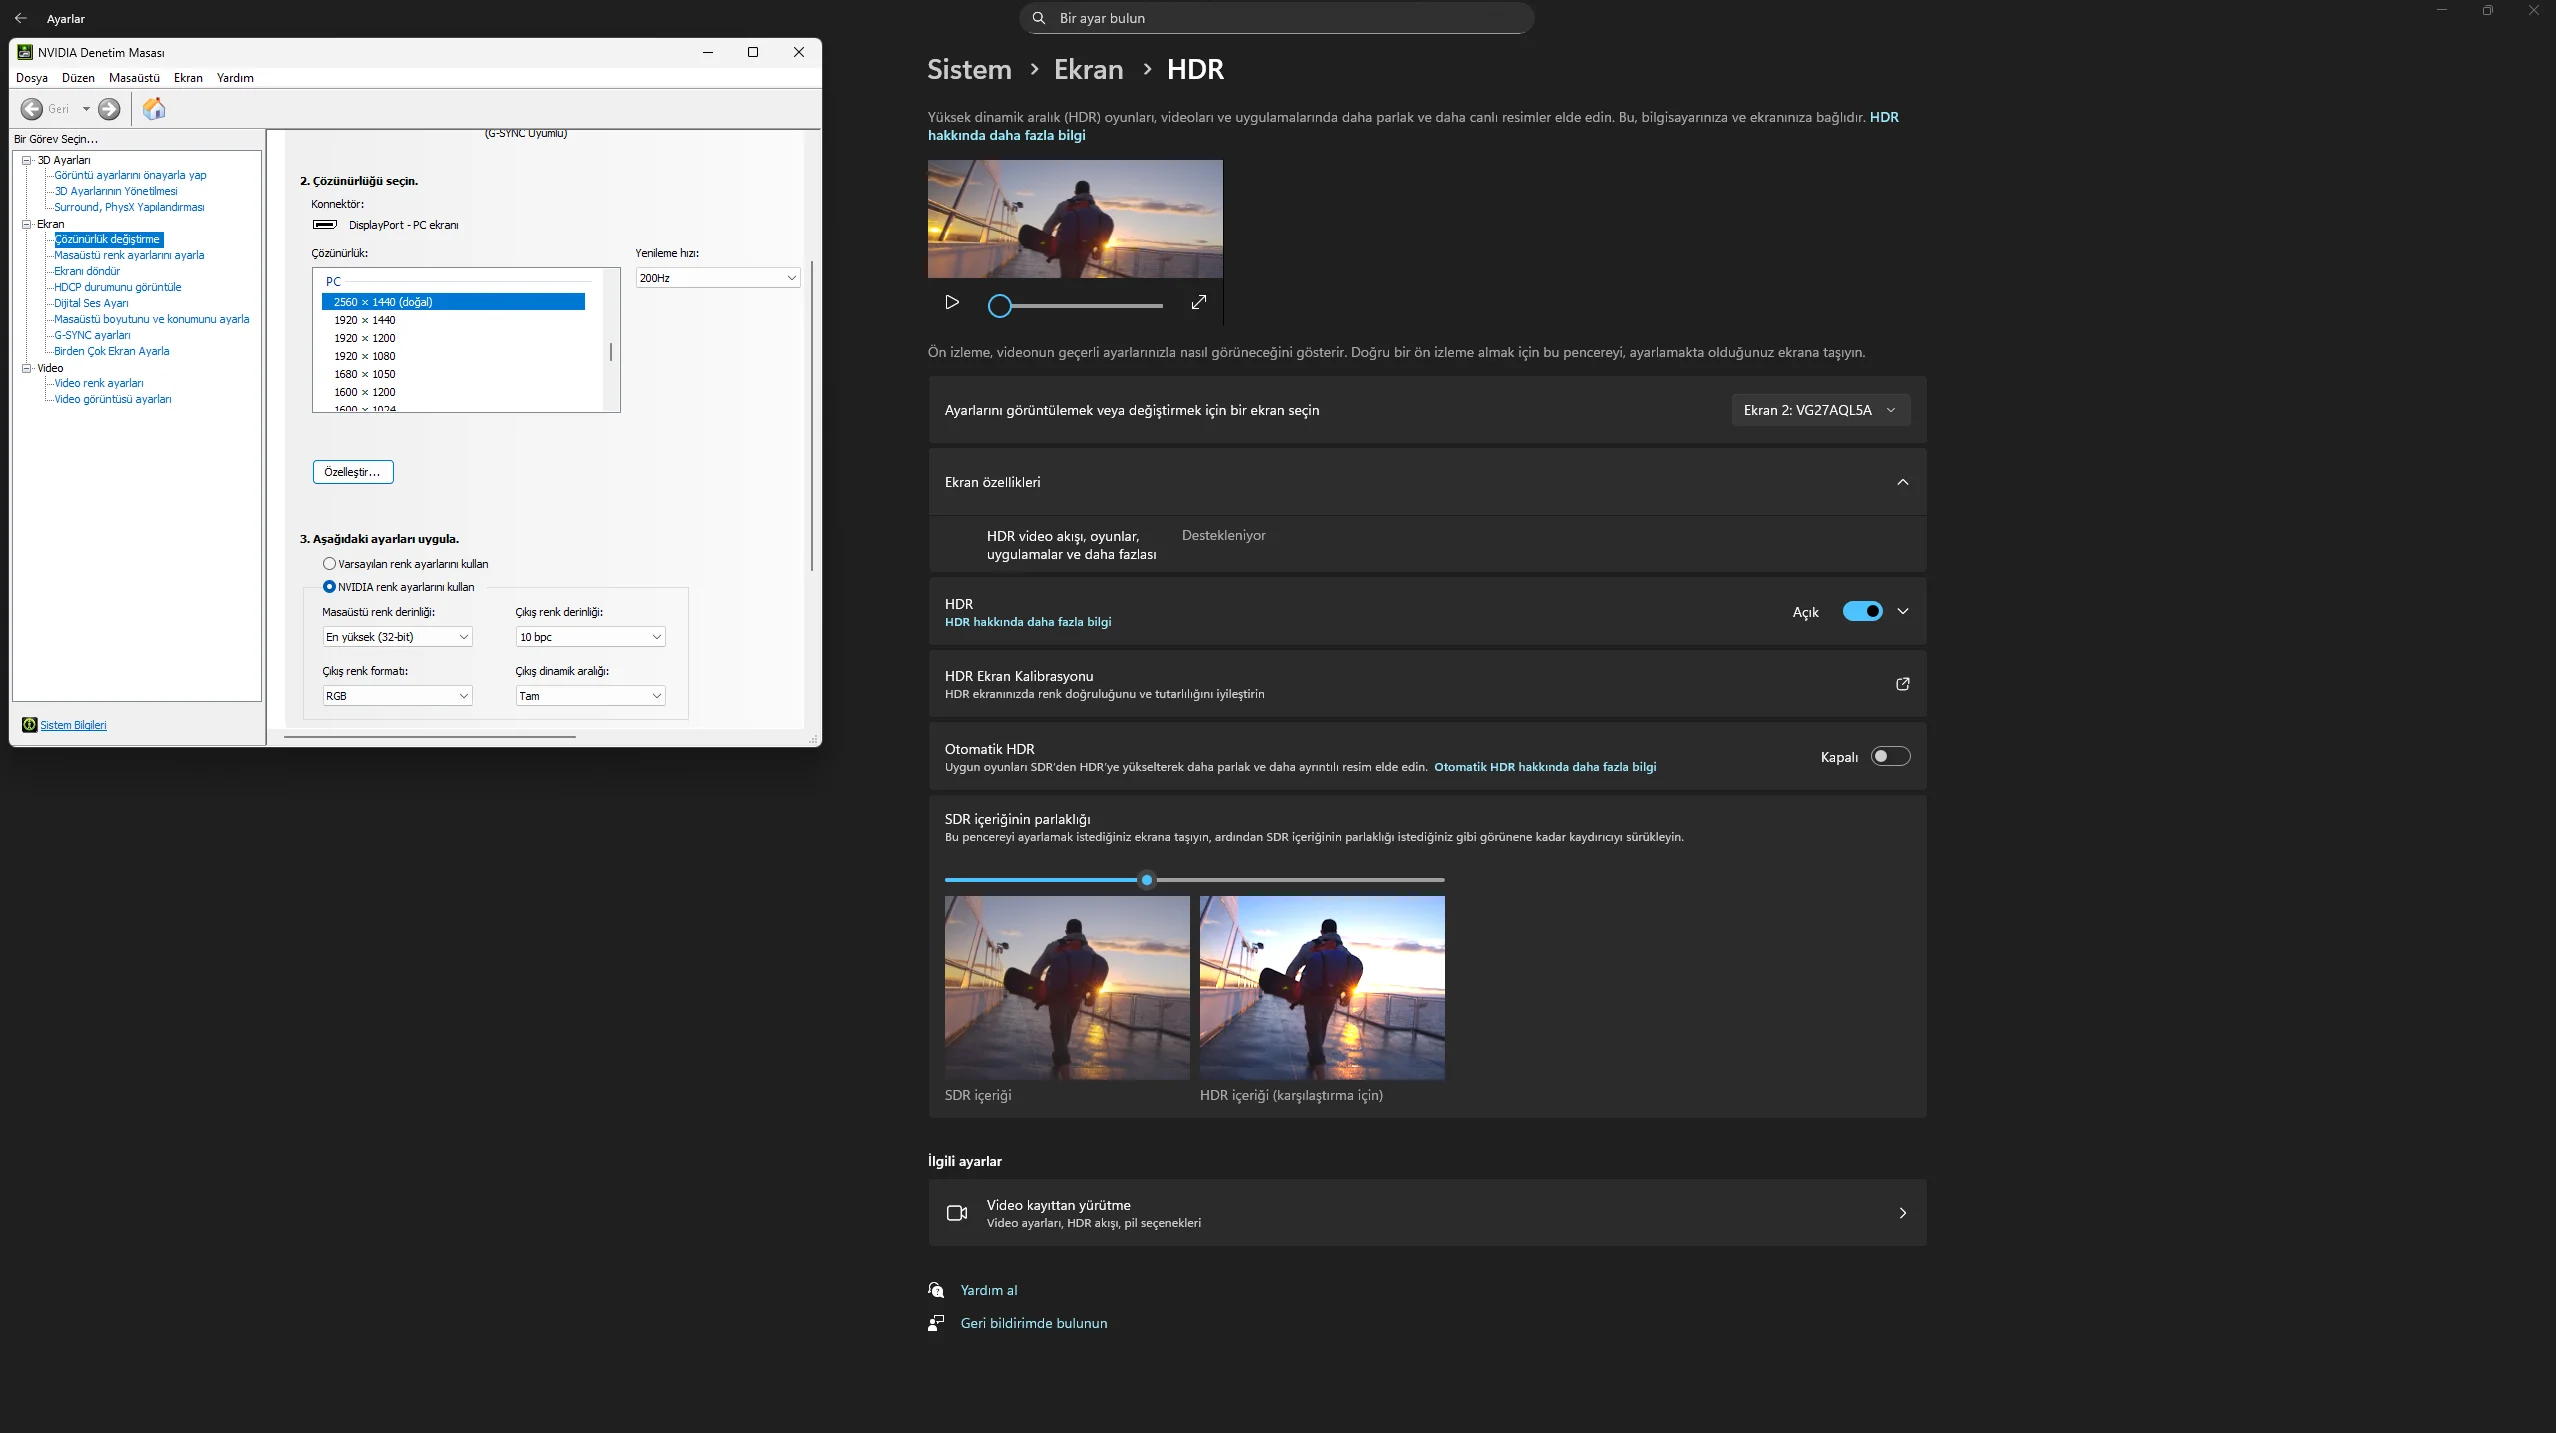Open the Yardım menu

(235, 78)
